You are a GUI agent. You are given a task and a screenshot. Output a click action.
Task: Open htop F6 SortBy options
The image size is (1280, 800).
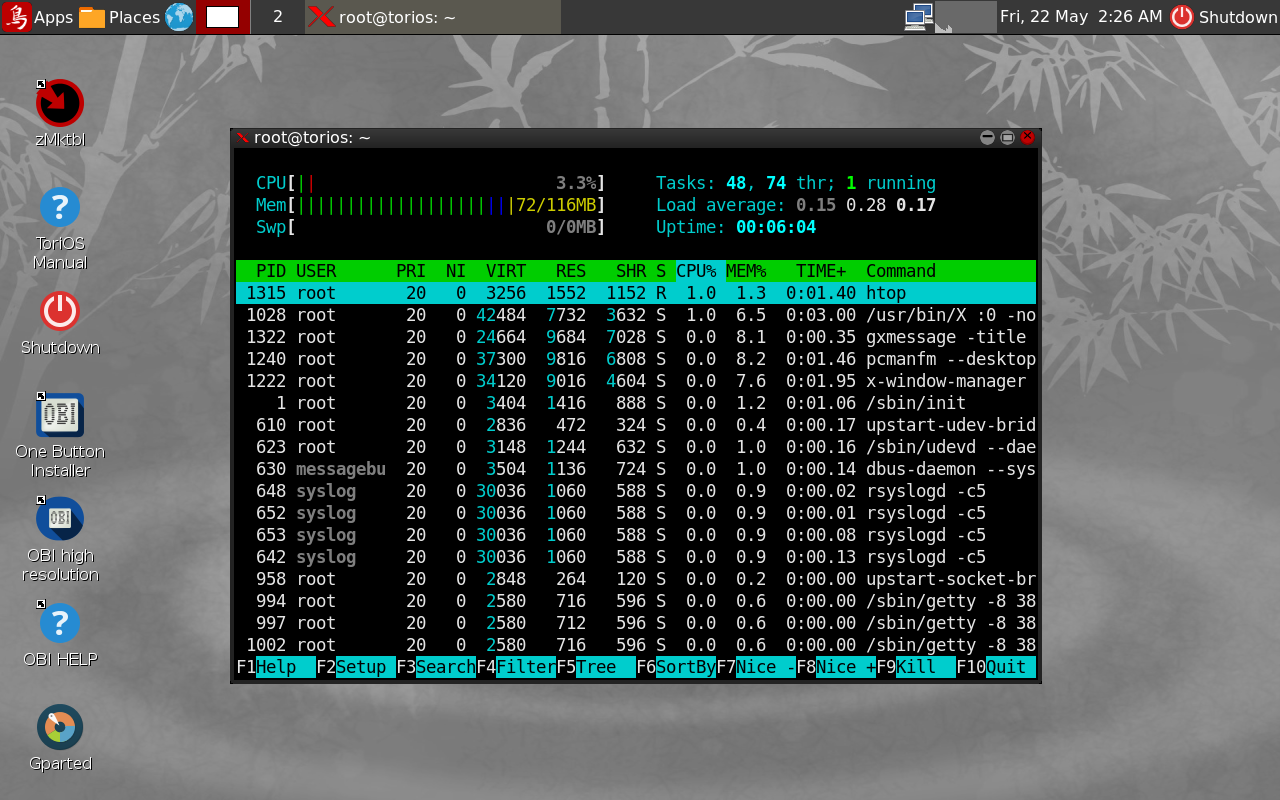click(685, 667)
